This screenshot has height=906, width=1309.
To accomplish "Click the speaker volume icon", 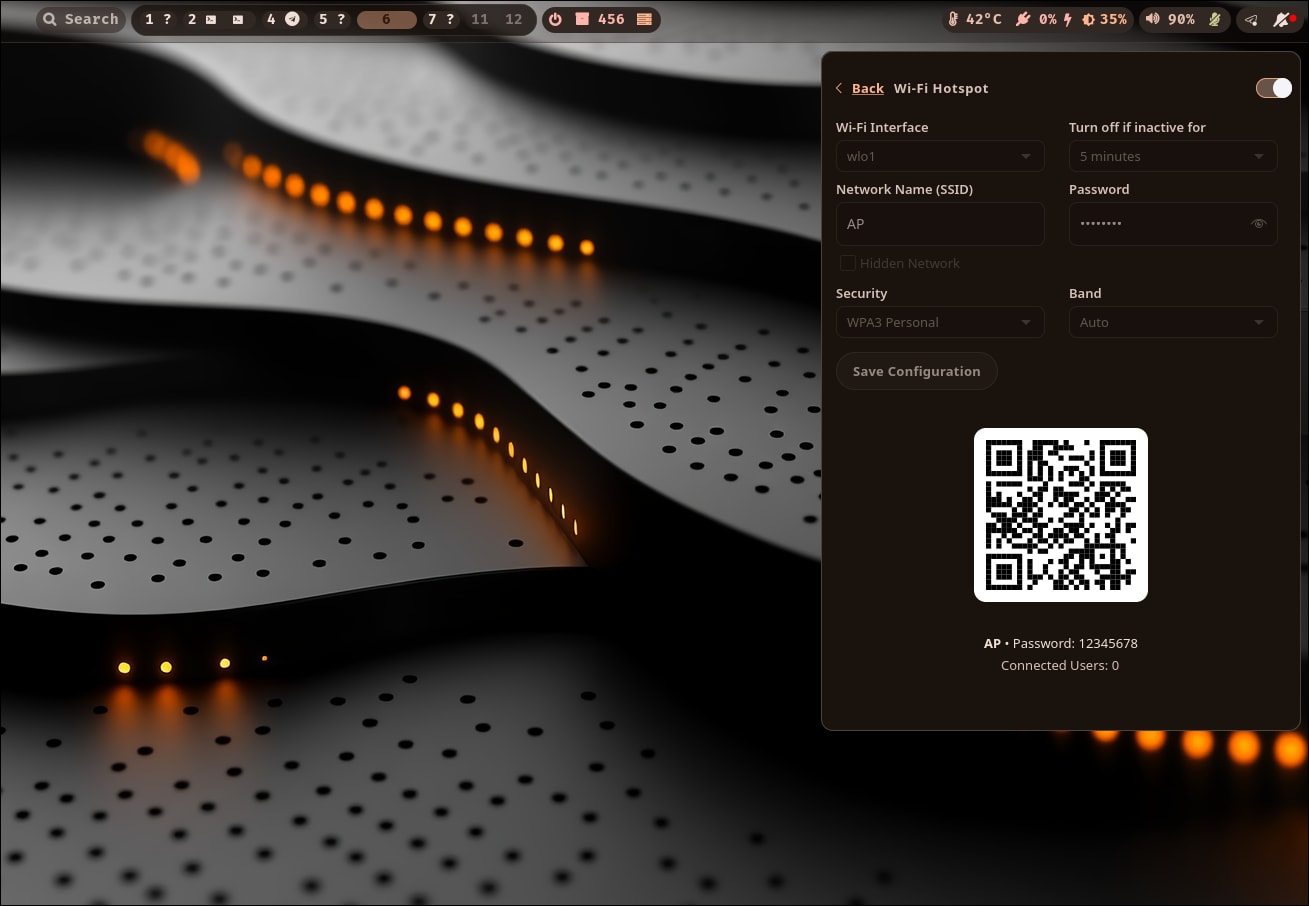I will (x=1153, y=19).
